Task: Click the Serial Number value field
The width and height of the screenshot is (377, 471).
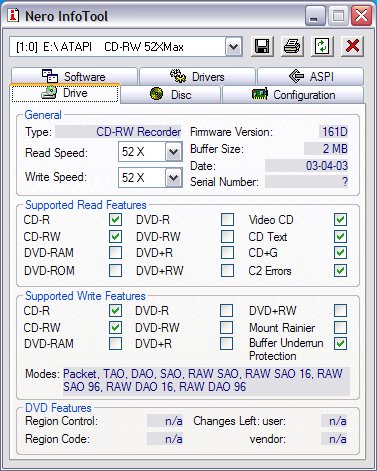Action: click(307, 182)
